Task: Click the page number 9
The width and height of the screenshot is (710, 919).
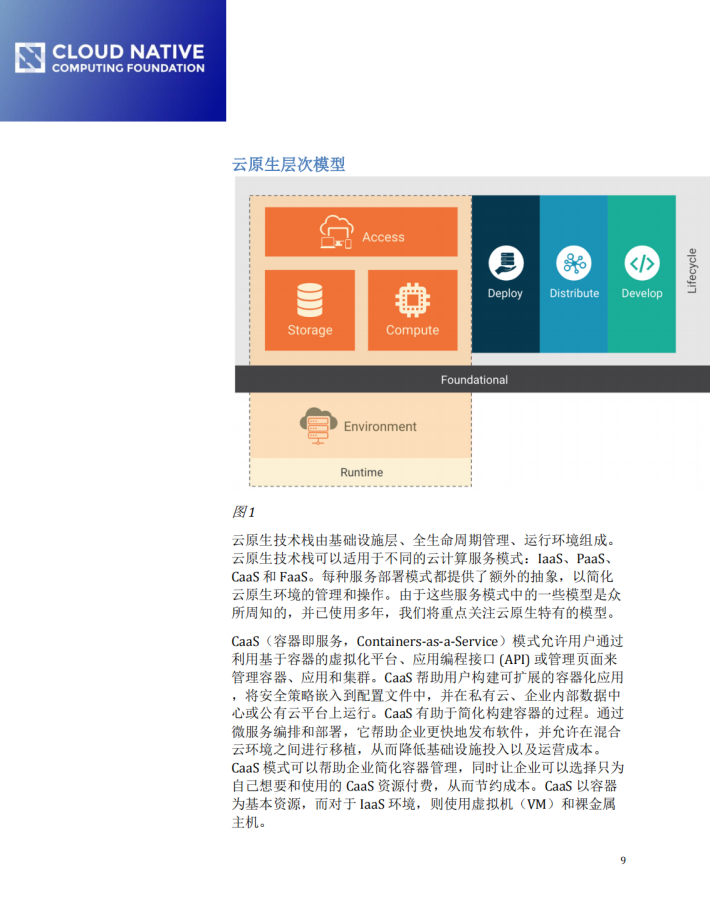Action: click(622, 860)
